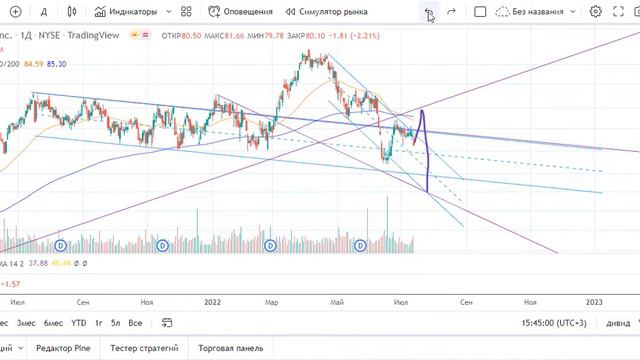
Task: Open the Д timeframe selector
Action: (44, 12)
